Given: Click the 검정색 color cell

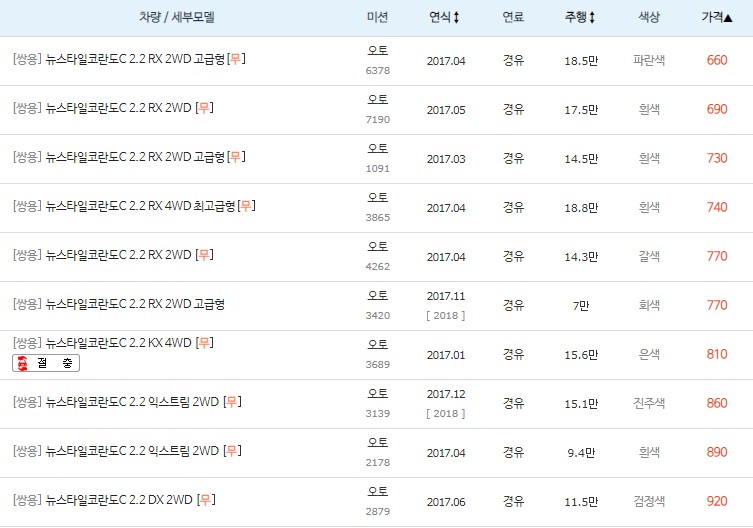Looking at the screenshot, I should (649, 502).
